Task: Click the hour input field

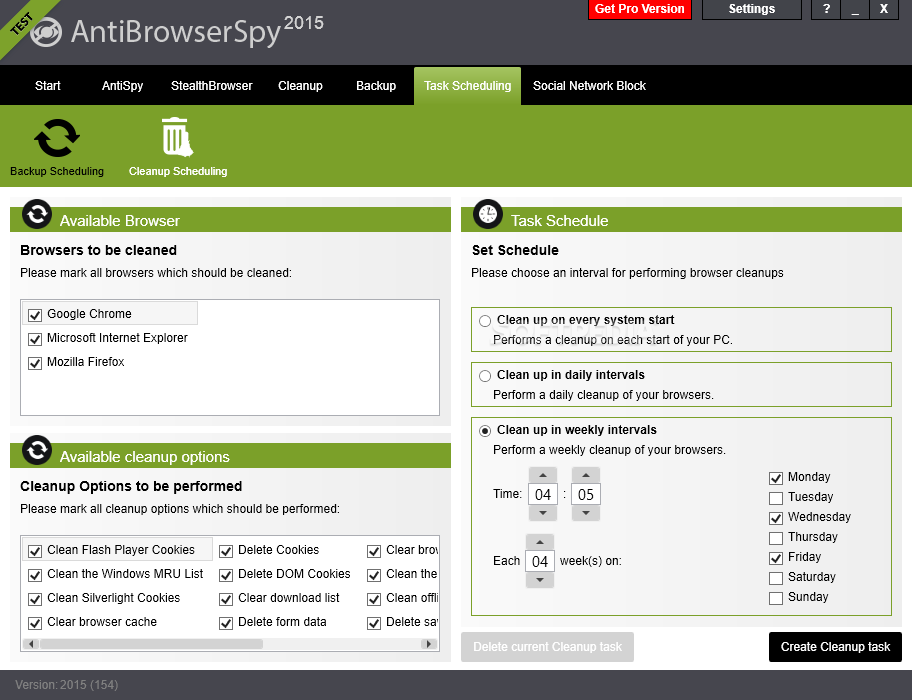Action: [543, 494]
